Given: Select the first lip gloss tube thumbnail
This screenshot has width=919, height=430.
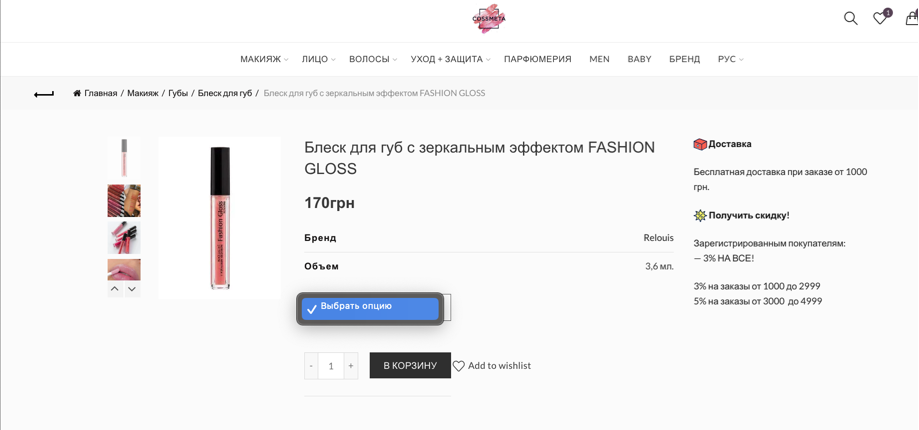Looking at the screenshot, I should [x=124, y=158].
